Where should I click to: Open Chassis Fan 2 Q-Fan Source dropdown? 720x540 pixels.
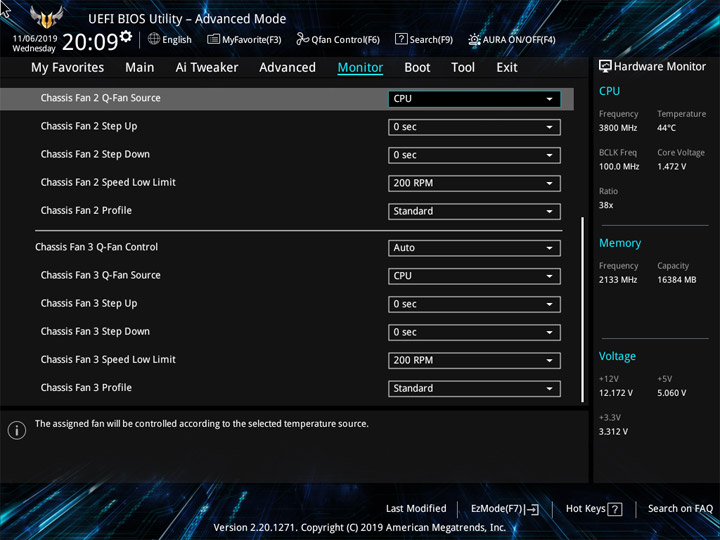click(474, 99)
